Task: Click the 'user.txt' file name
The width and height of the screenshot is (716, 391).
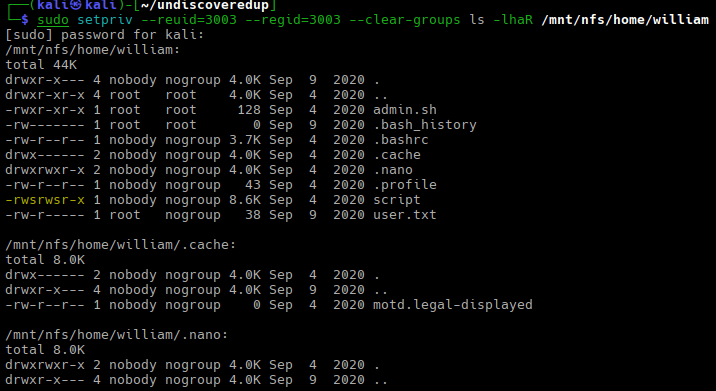Action: tap(405, 215)
